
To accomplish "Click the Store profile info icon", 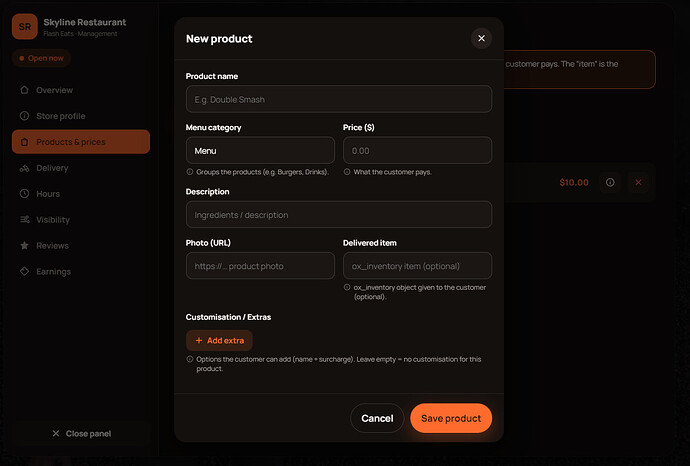I will click(24, 116).
